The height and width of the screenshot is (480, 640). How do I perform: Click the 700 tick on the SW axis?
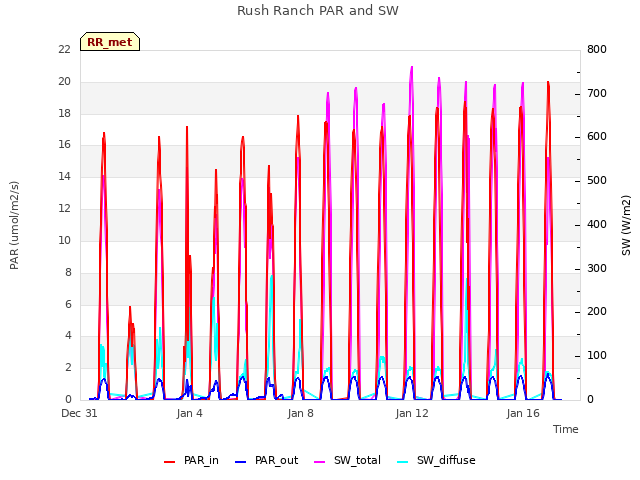coord(596,93)
